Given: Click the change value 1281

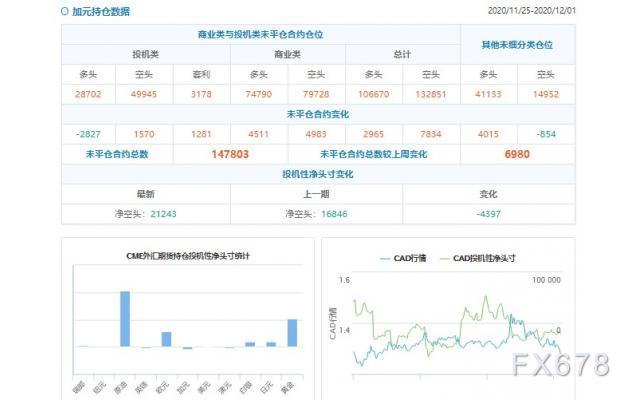Looking at the screenshot, I should [x=201, y=134].
